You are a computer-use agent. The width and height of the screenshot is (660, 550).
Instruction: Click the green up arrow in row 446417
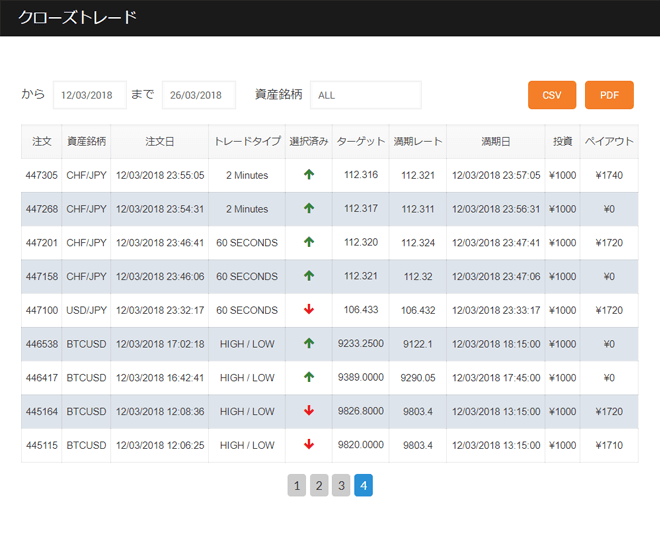click(x=309, y=377)
